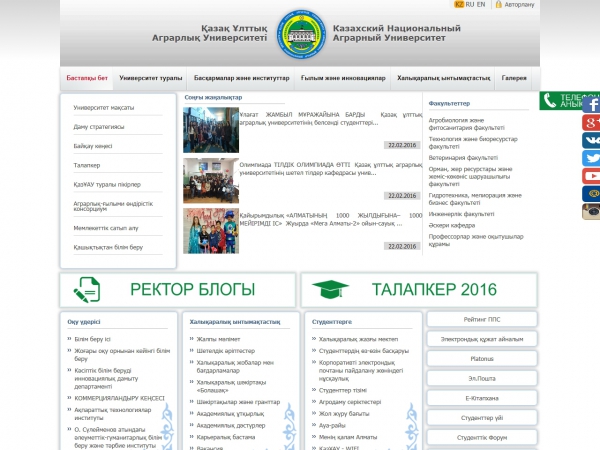Open Шетелдік әріптестер link
The image size is (600, 450).
[x=225, y=351]
